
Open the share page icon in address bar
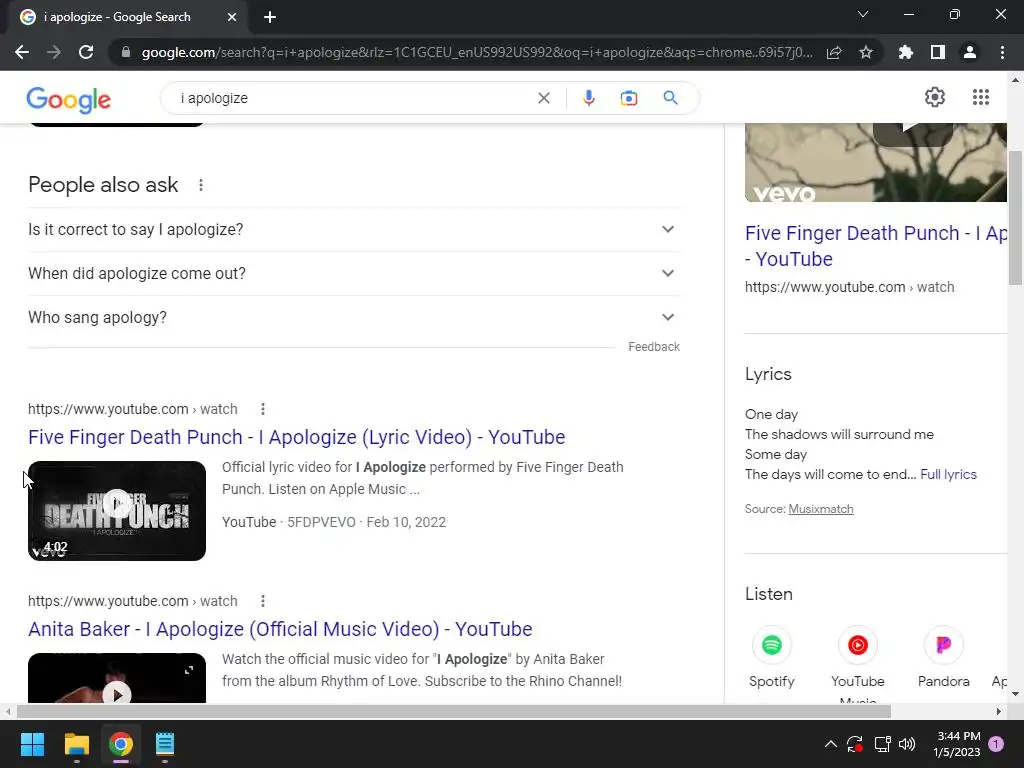click(834, 52)
